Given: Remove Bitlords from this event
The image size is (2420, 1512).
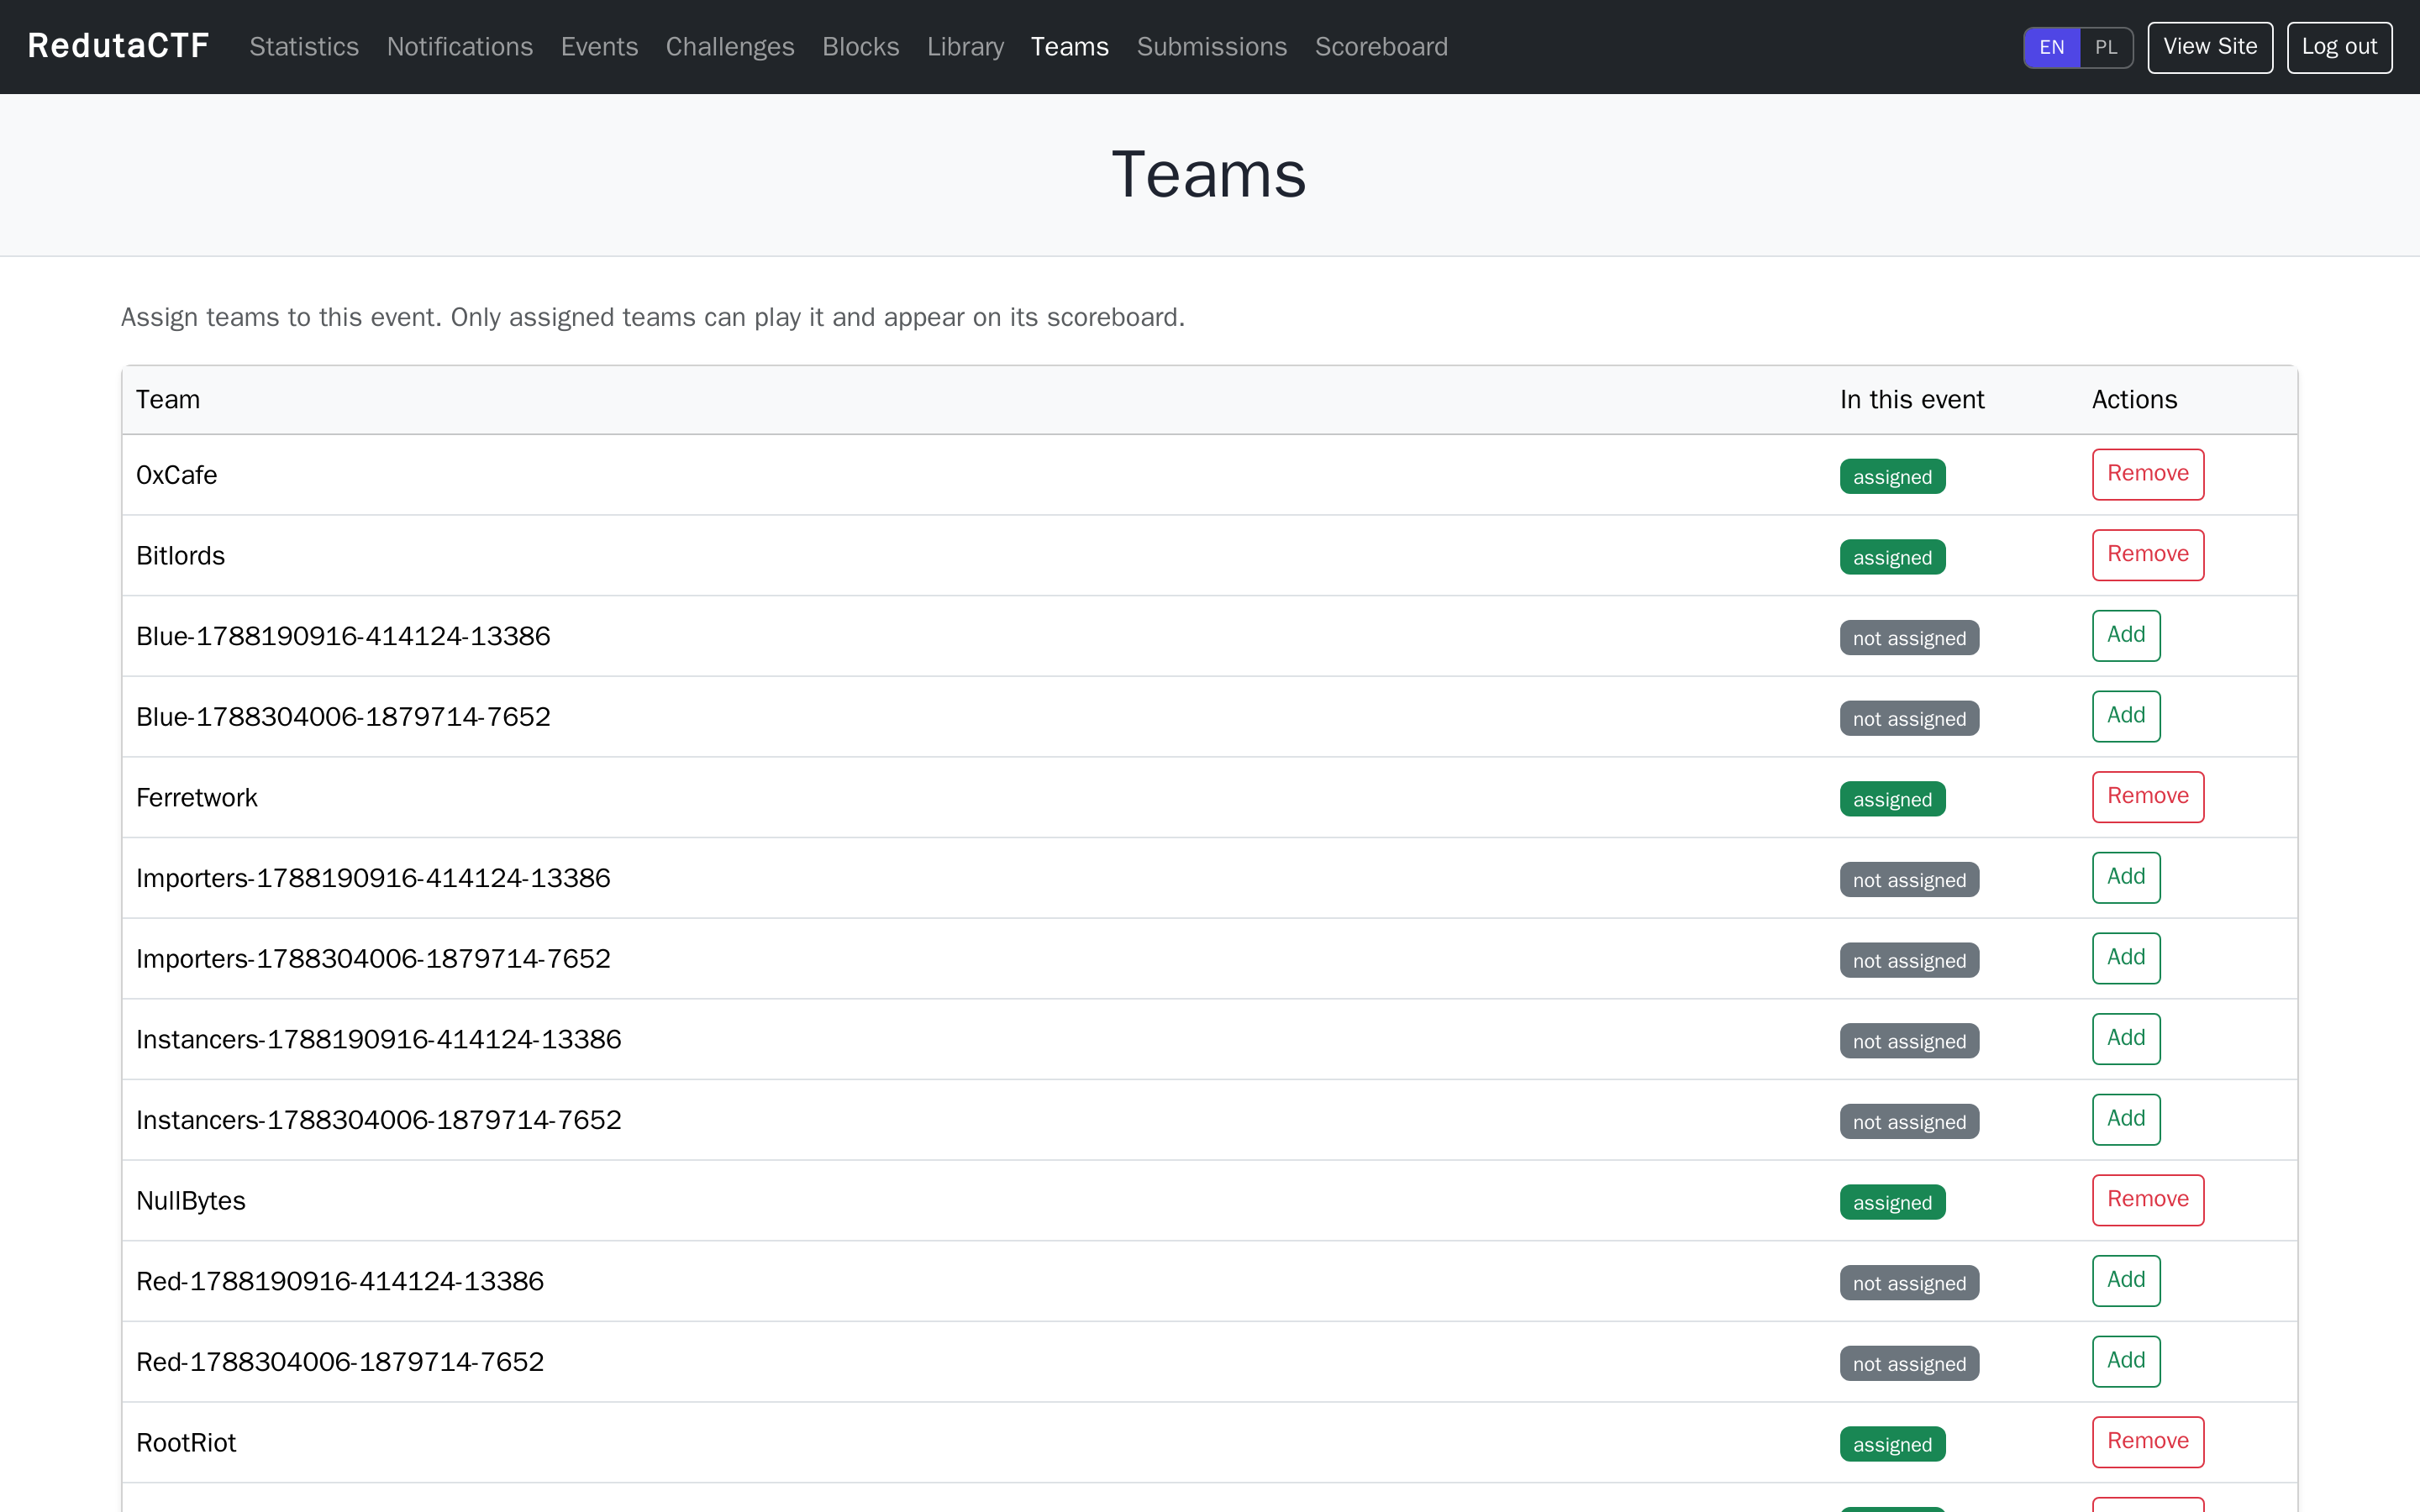Looking at the screenshot, I should [2148, 555].
